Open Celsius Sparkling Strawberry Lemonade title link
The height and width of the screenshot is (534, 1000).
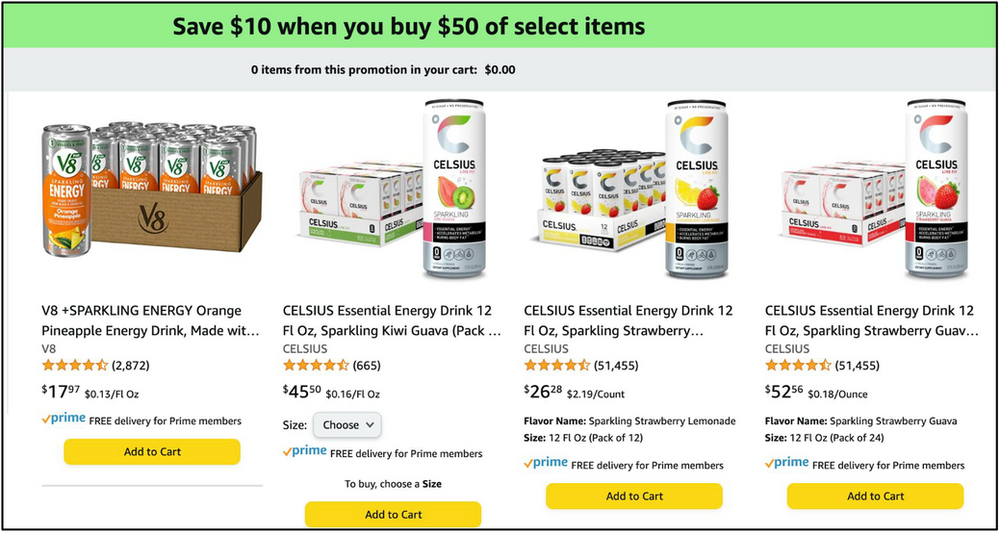[x=628, y=321]
